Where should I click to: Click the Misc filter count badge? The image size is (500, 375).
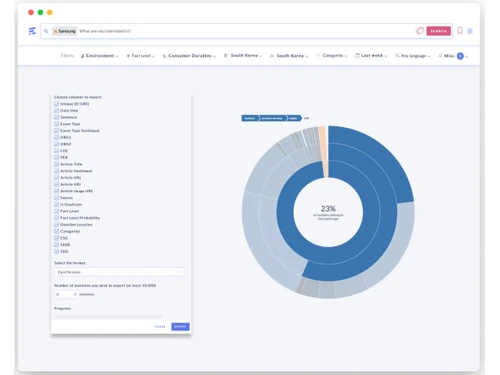pyautogui.click(x=460, y=56)
